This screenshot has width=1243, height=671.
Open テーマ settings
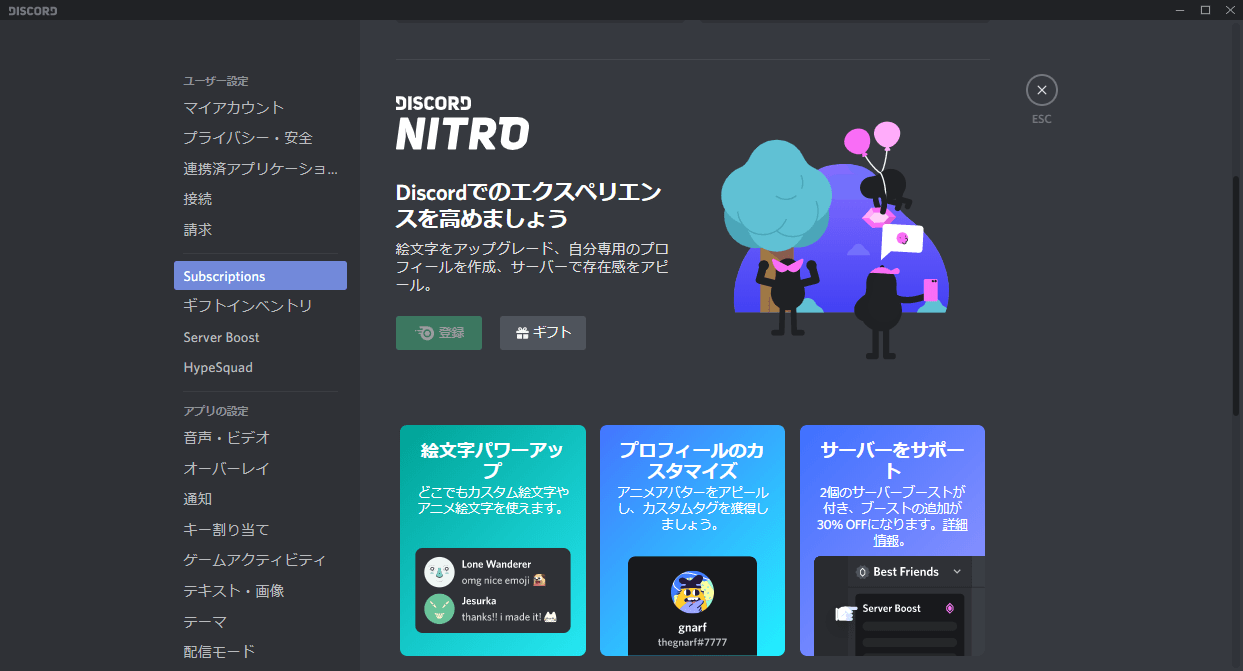coord(260,621)
